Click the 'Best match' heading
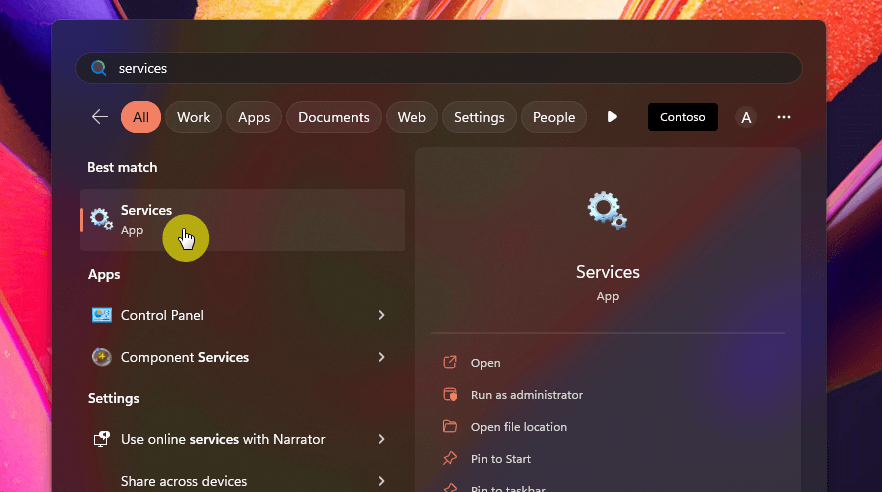The width and height of the screenshot is (882, 492). (x=122, y=168)
